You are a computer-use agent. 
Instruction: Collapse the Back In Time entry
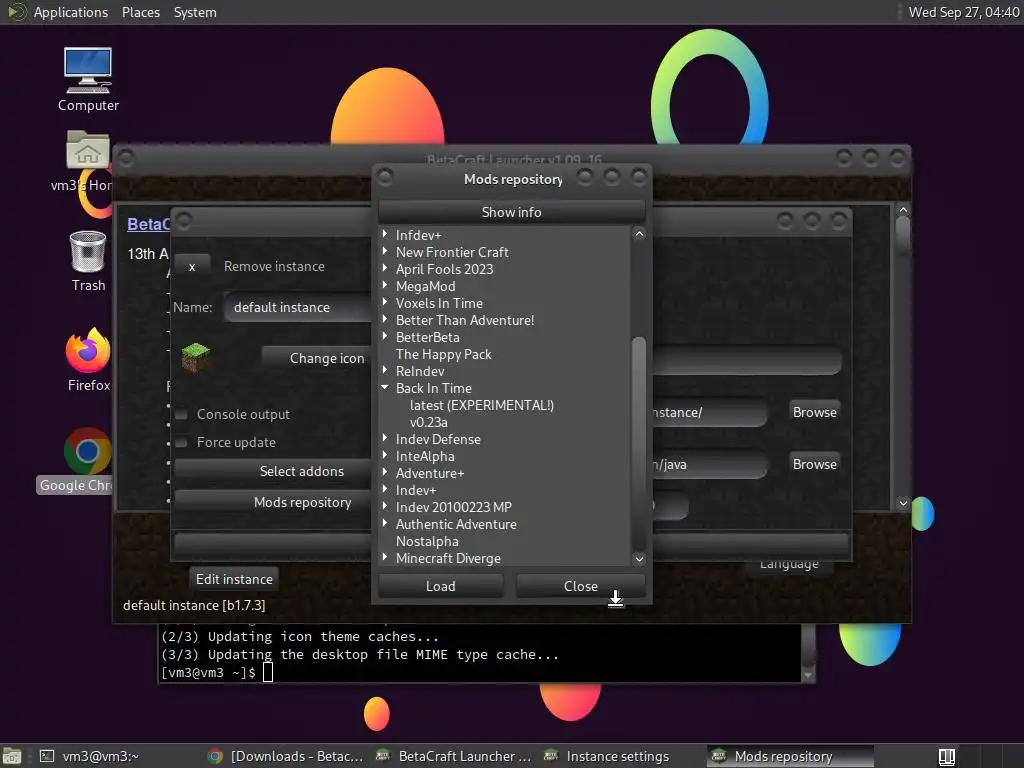pyautogui.click(x=385, y=387)
